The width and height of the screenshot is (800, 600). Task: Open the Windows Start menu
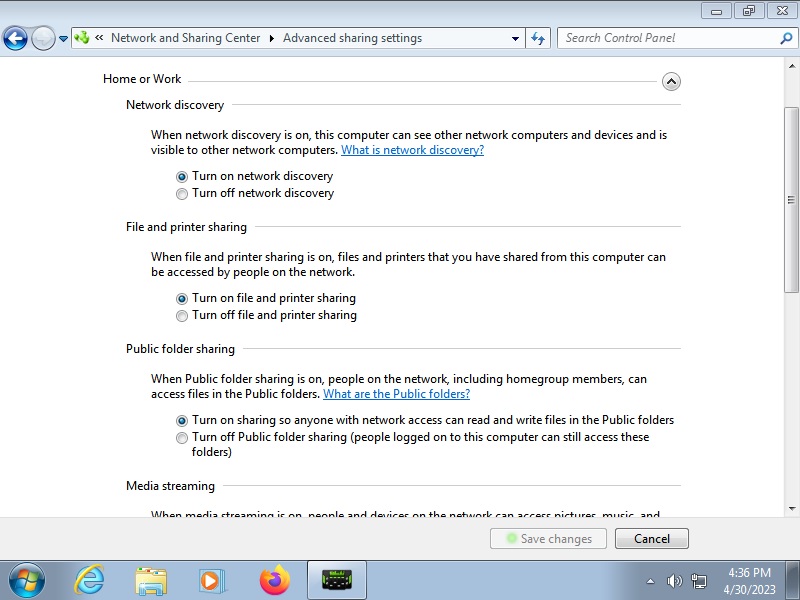coord(26,580)
